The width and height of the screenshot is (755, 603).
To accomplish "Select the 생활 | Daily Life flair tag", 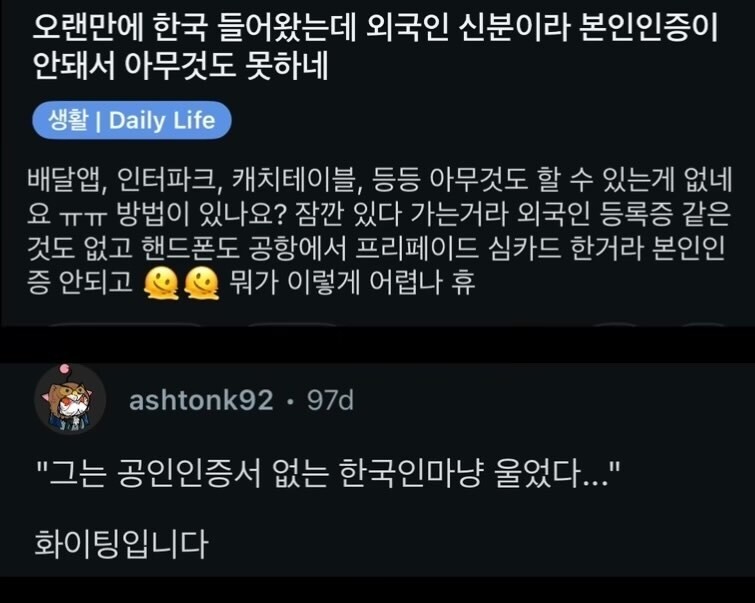I will [x=132, y=120].
